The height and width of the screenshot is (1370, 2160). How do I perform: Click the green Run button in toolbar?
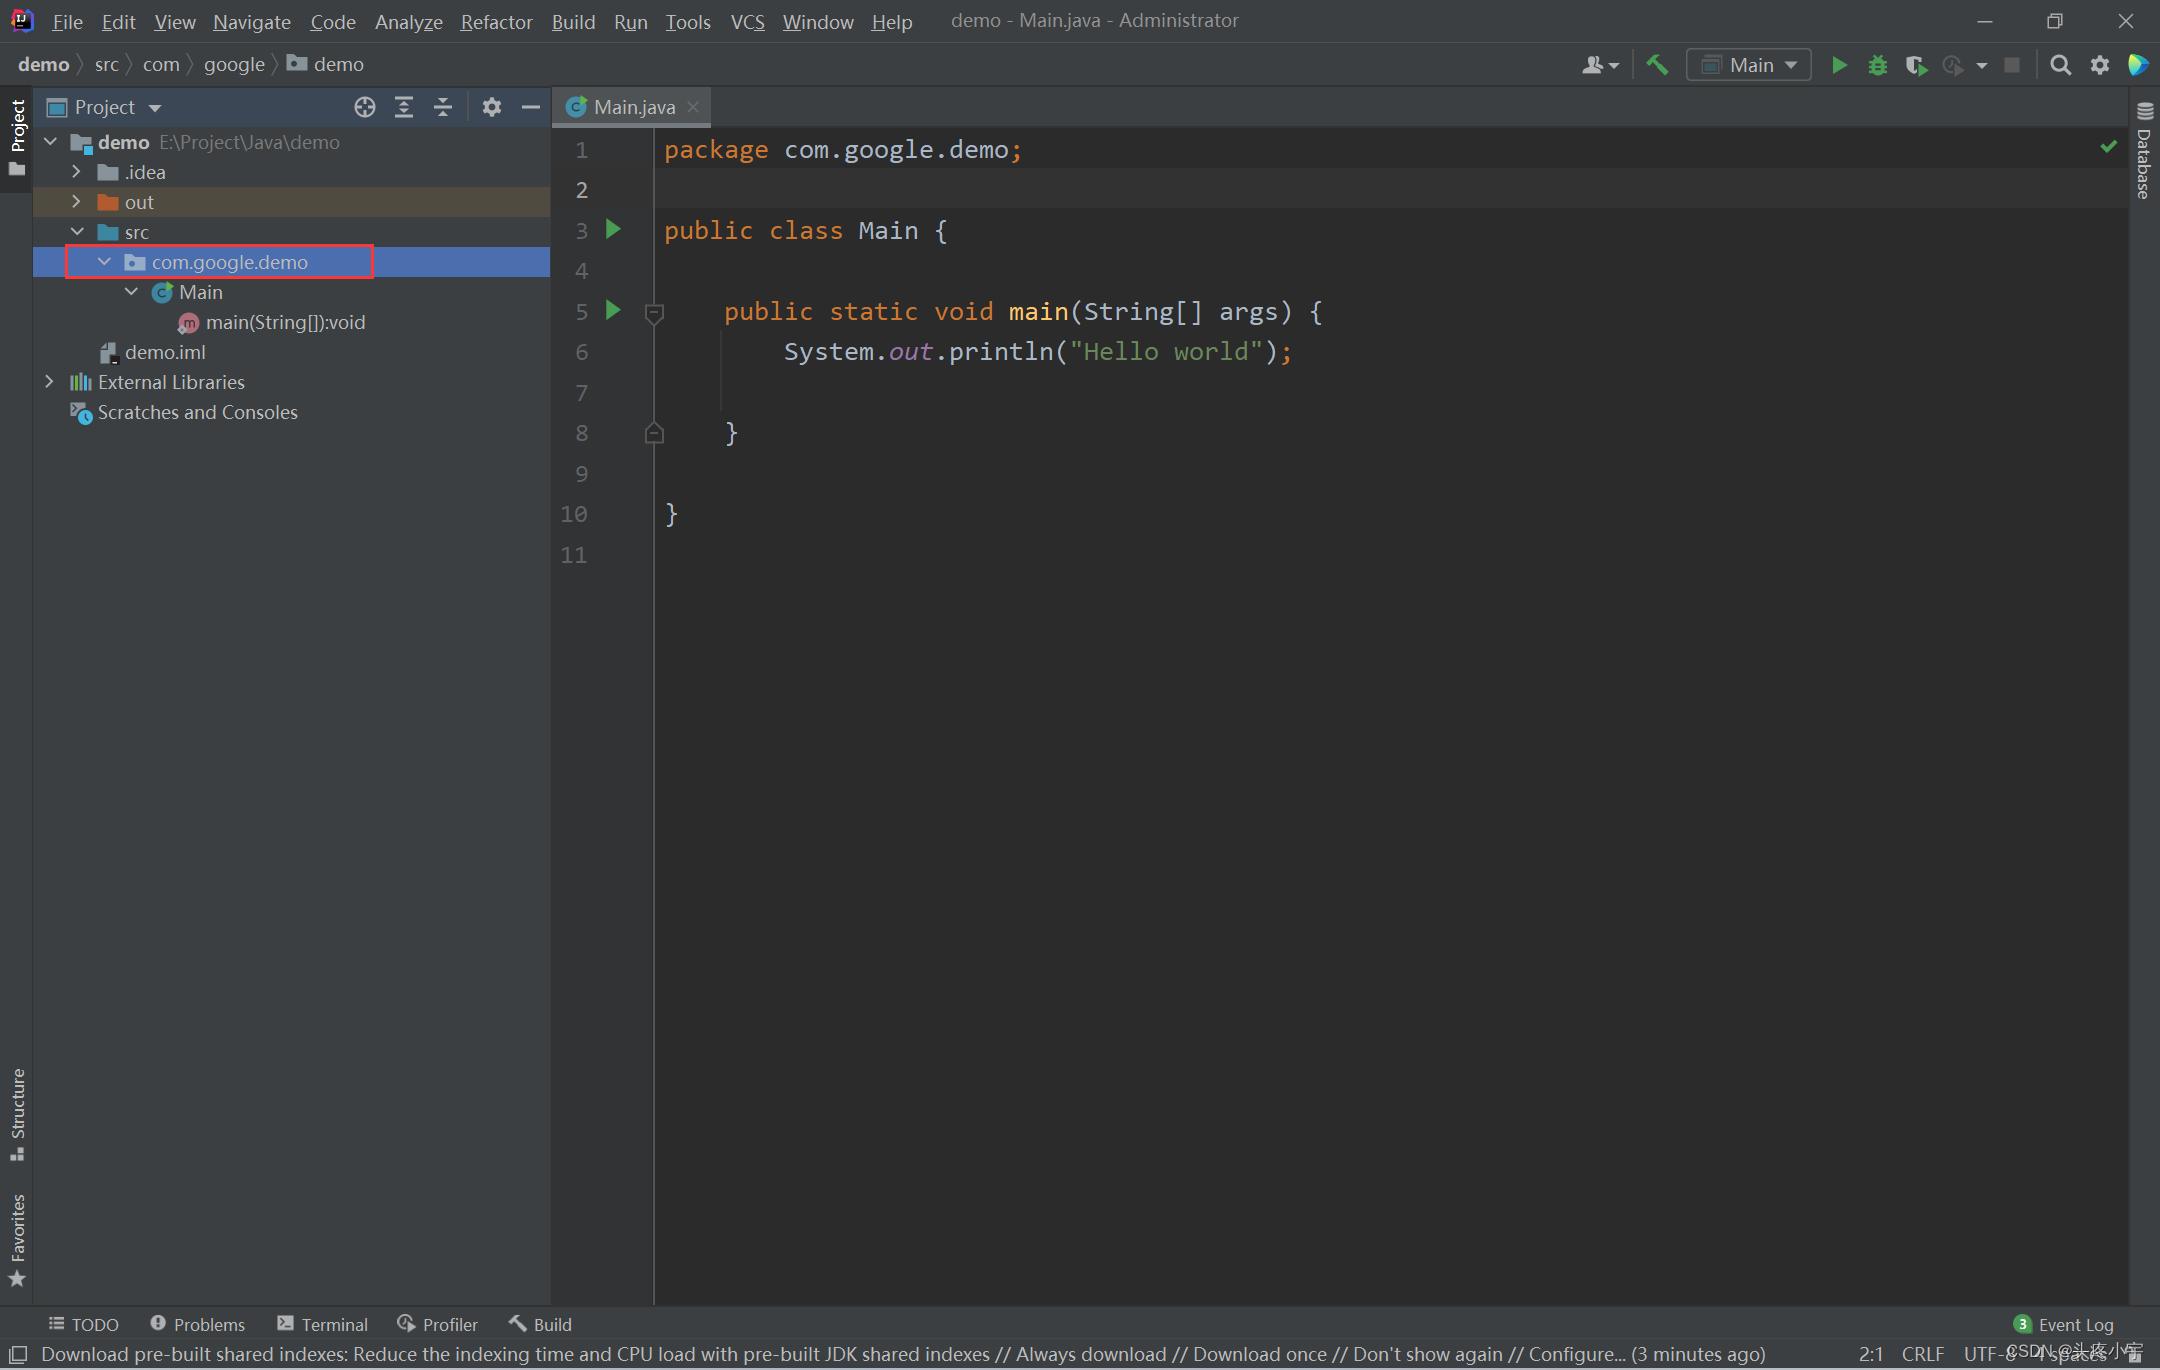pos(1838,65)
